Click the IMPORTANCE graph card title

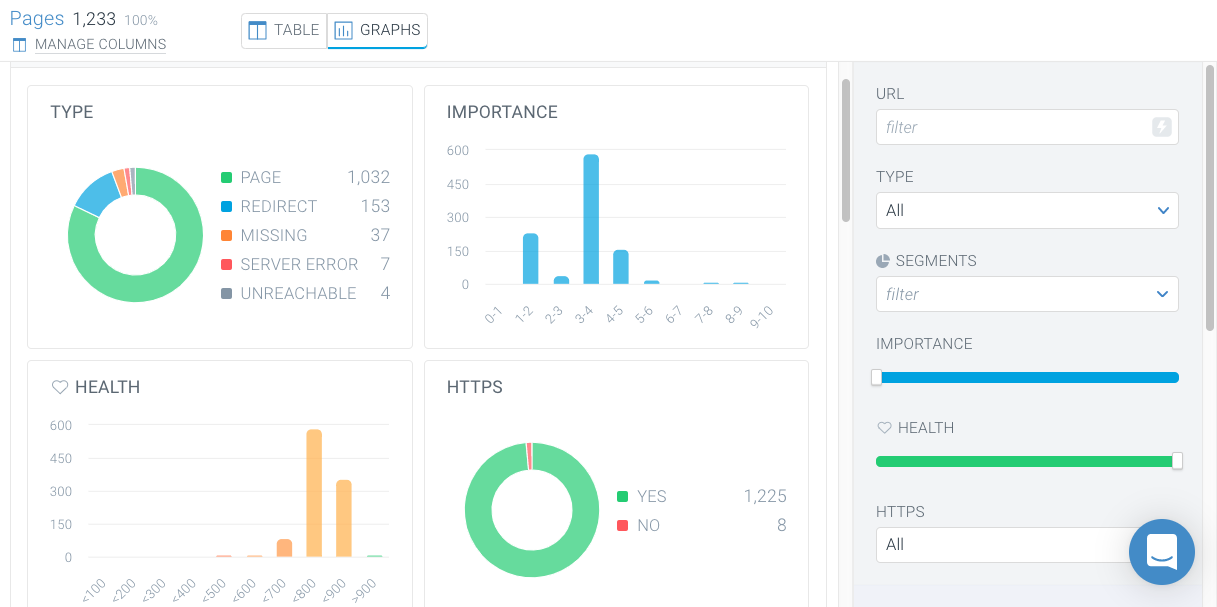coord(502,112)
